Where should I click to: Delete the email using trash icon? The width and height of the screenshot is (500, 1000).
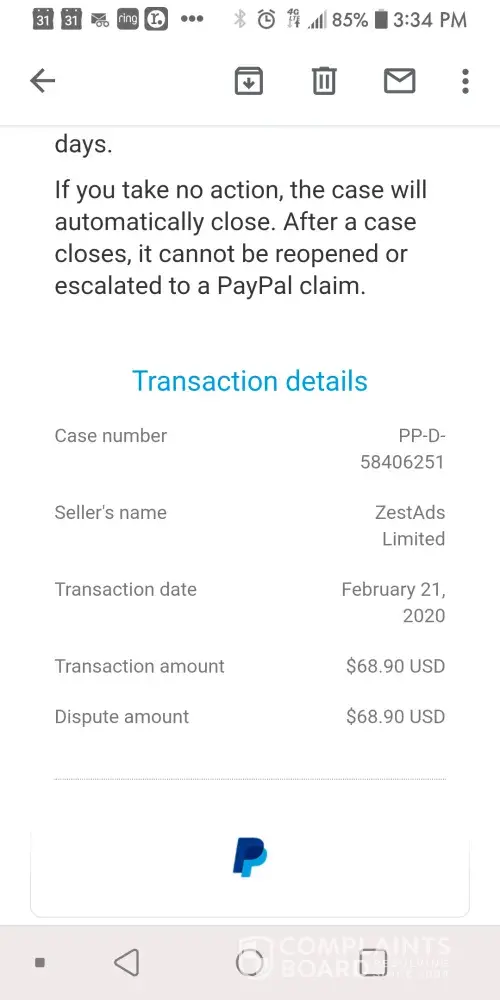pyautogui.click(x=324, y=81)
